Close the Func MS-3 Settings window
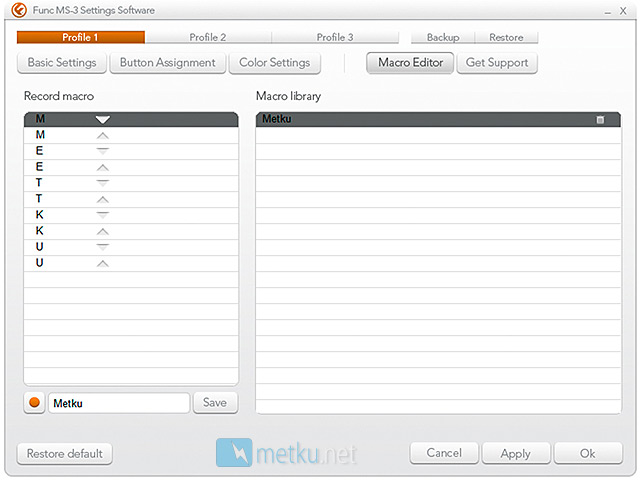The height and width of the screenshot is (480, 640). pos(623,11)
